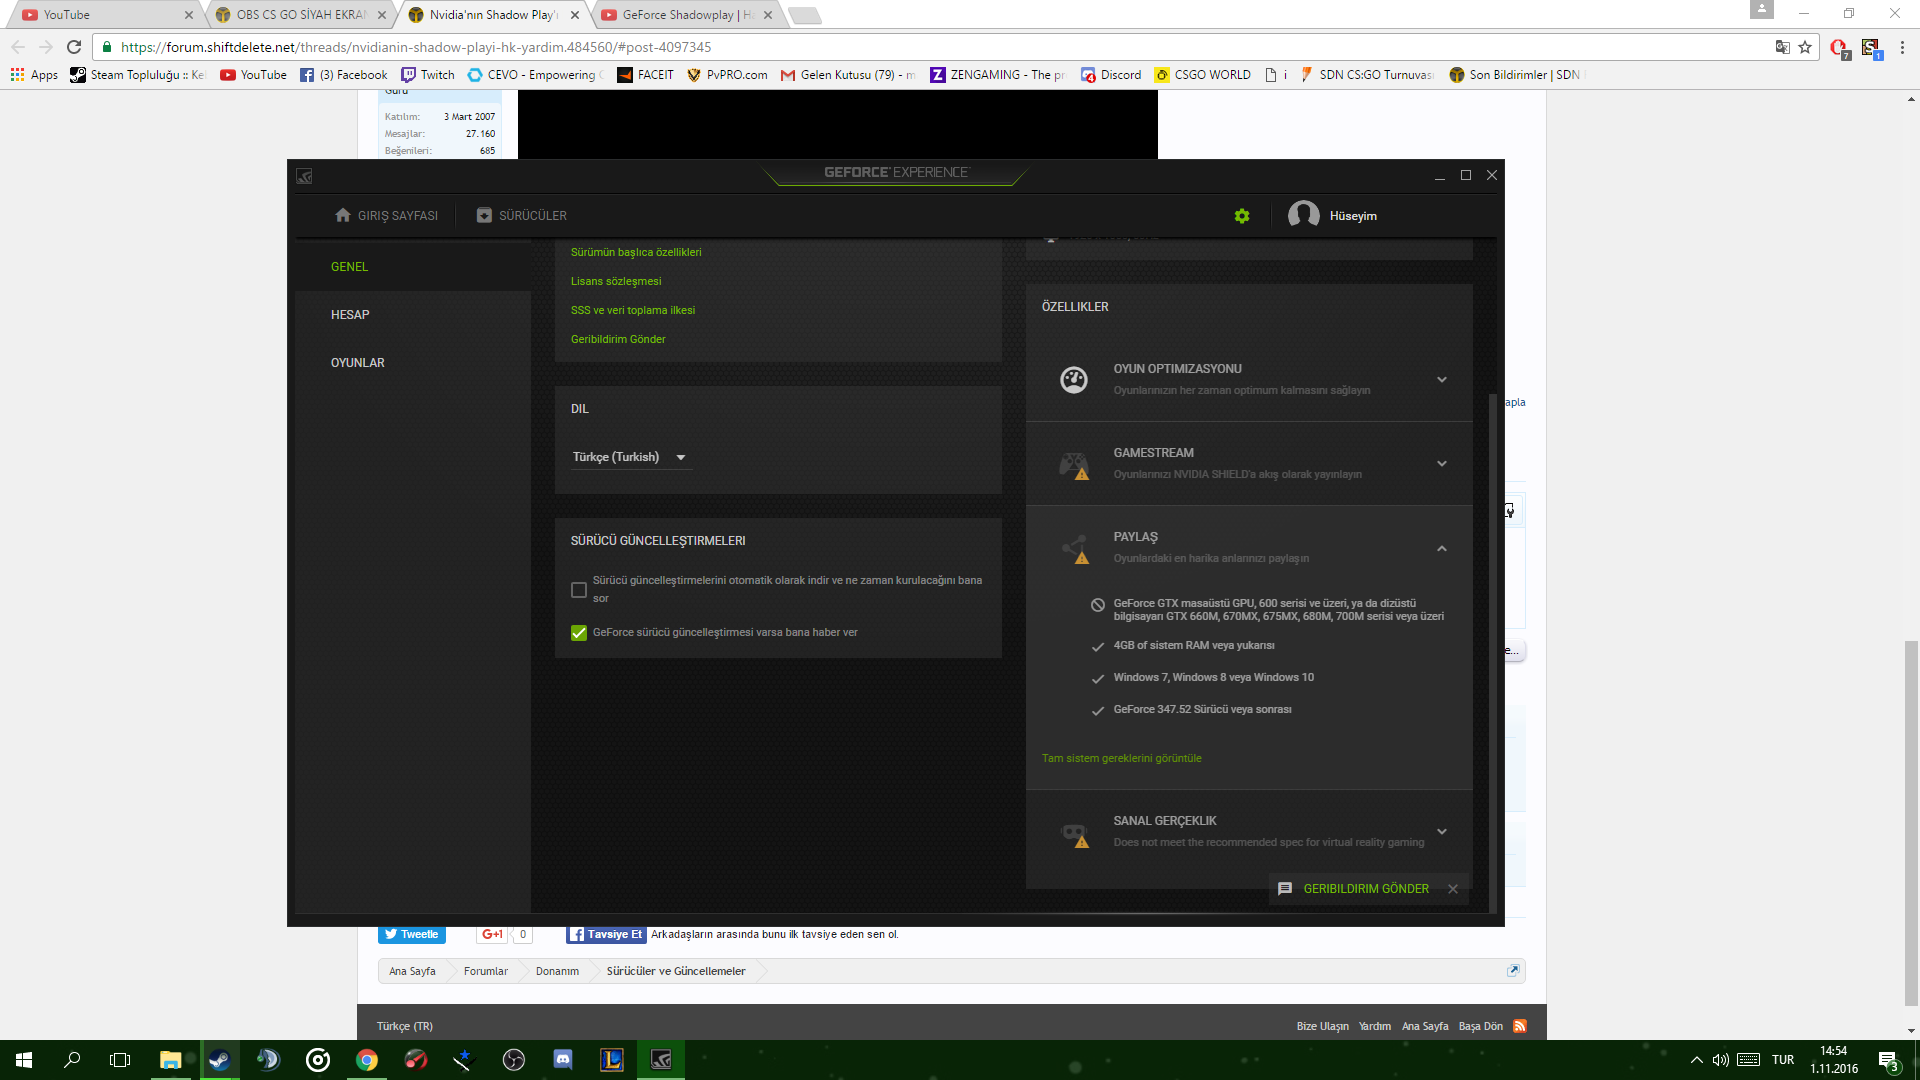Screen dimensions: 1920x1080
Task: Open Chrome from the taskbar
Action: [367, 1060]
